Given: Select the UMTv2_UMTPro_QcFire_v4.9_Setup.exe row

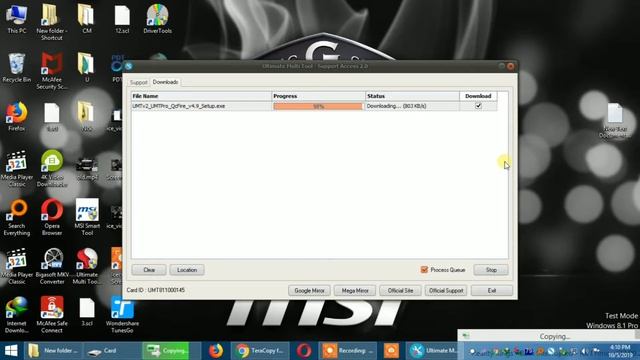Looking at the screenshot, I should click(x=314, y=106).
